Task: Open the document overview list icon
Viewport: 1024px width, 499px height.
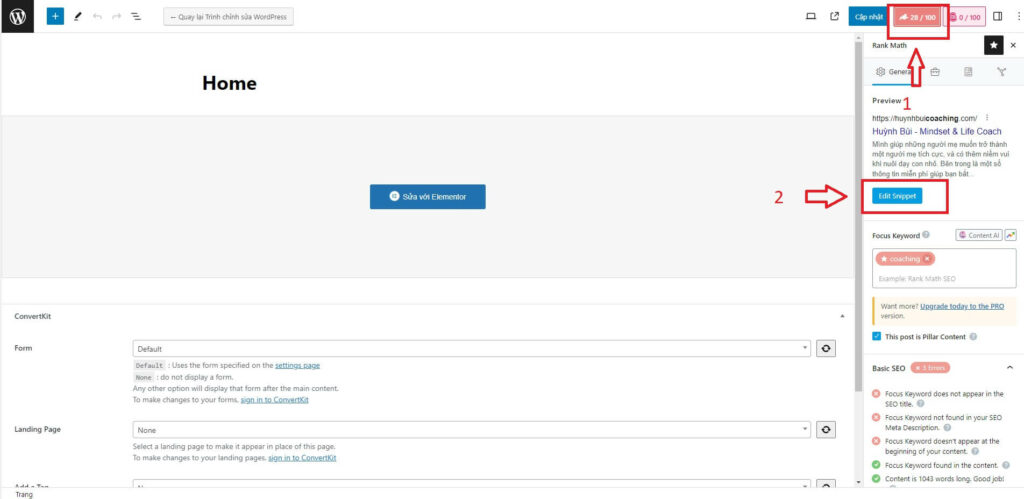Action: [136, 17]
